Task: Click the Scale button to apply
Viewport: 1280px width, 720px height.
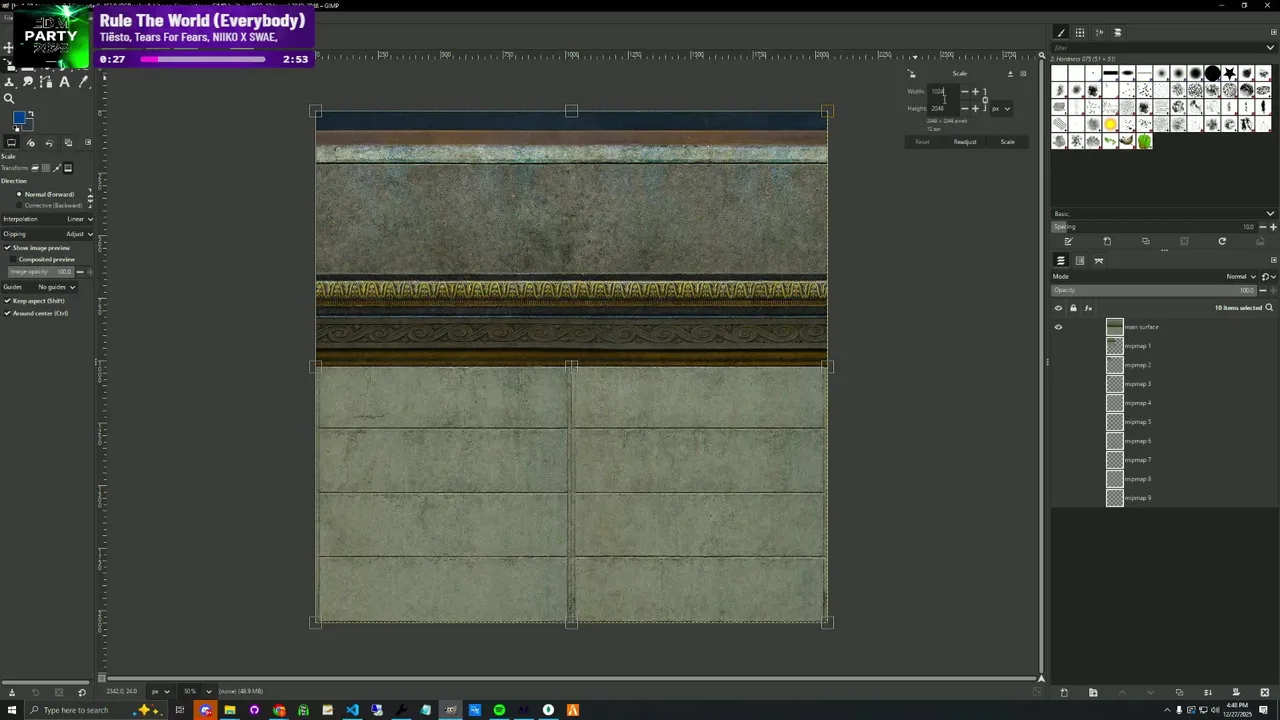Action: [1007, 142]
